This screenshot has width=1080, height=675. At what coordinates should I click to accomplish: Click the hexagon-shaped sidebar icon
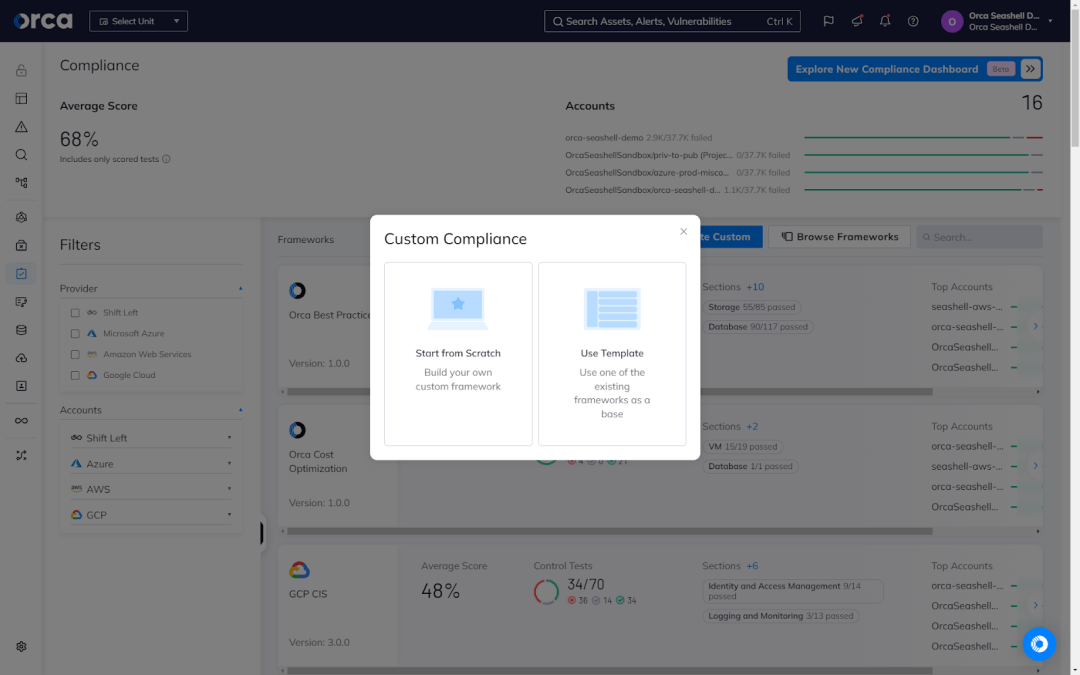click(x=21, y=217)
